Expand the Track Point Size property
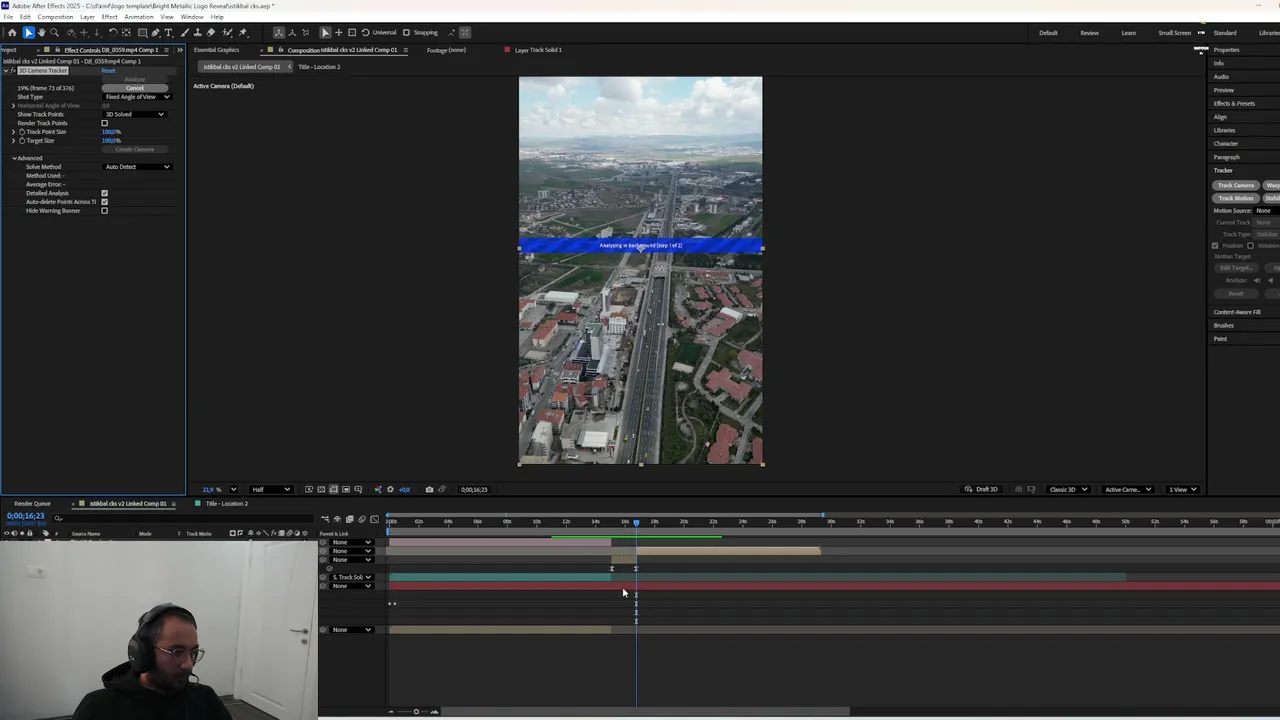The image size is (1280, 720). coord(14,132)
